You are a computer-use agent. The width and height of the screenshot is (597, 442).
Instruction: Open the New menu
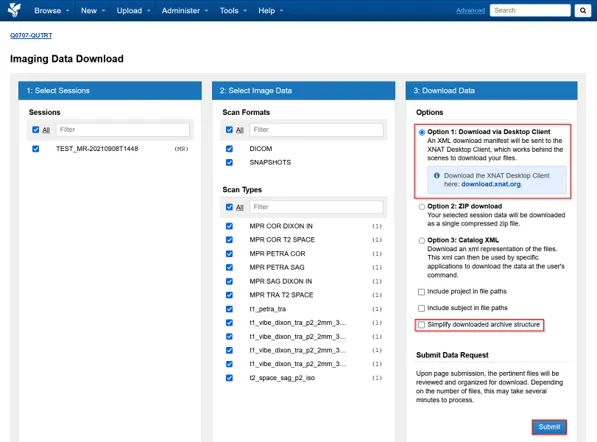(x=93, y=11)
